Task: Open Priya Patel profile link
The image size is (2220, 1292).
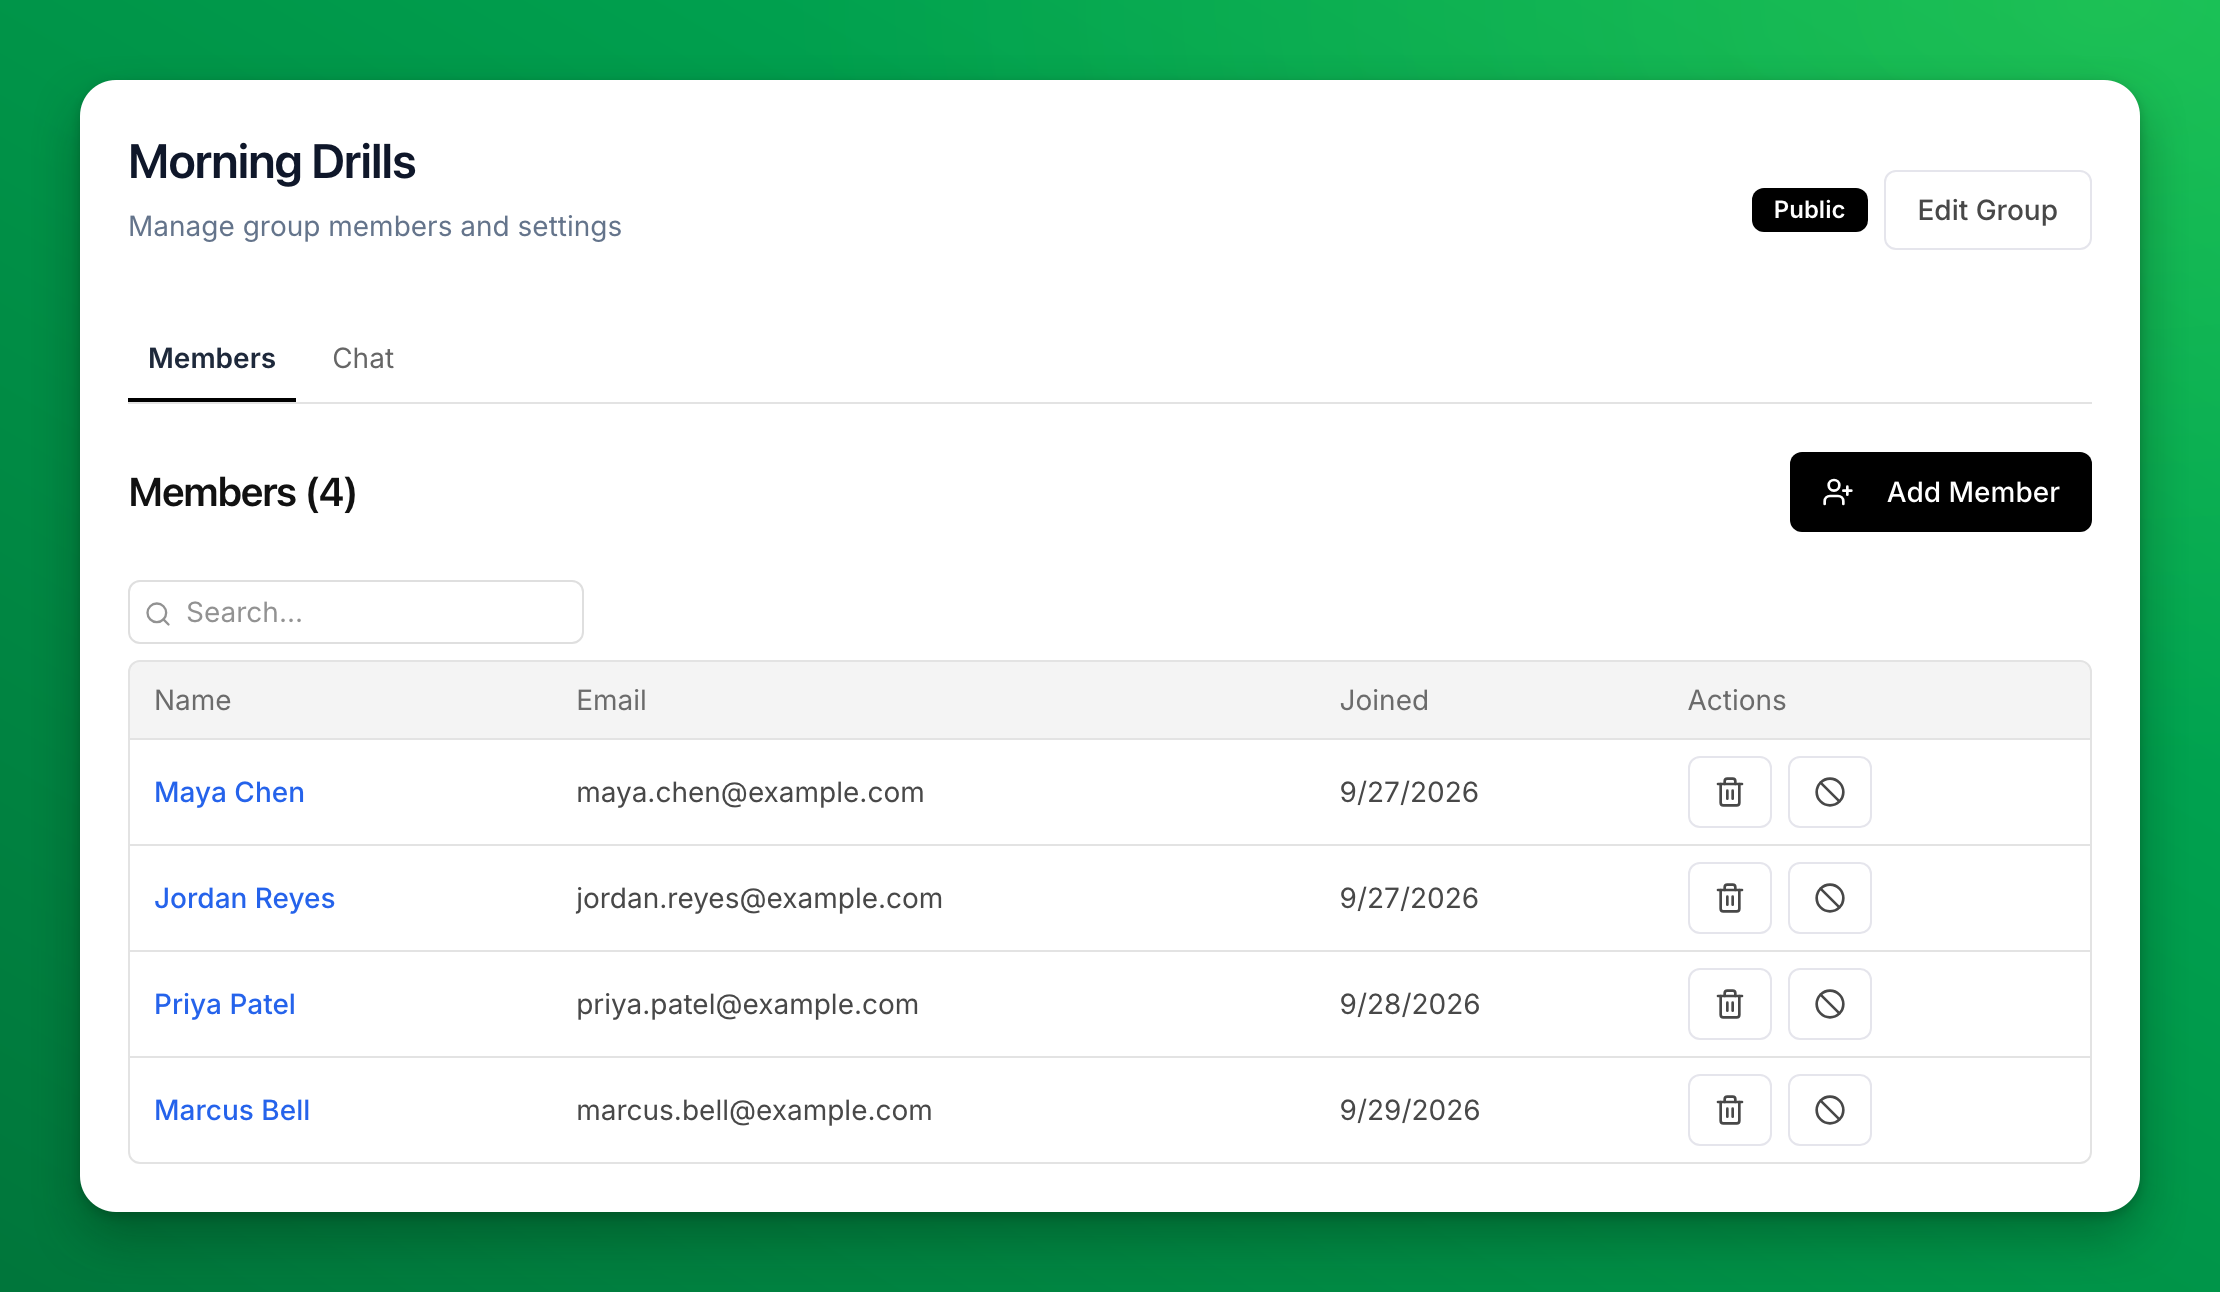Action: (225, 1004)
